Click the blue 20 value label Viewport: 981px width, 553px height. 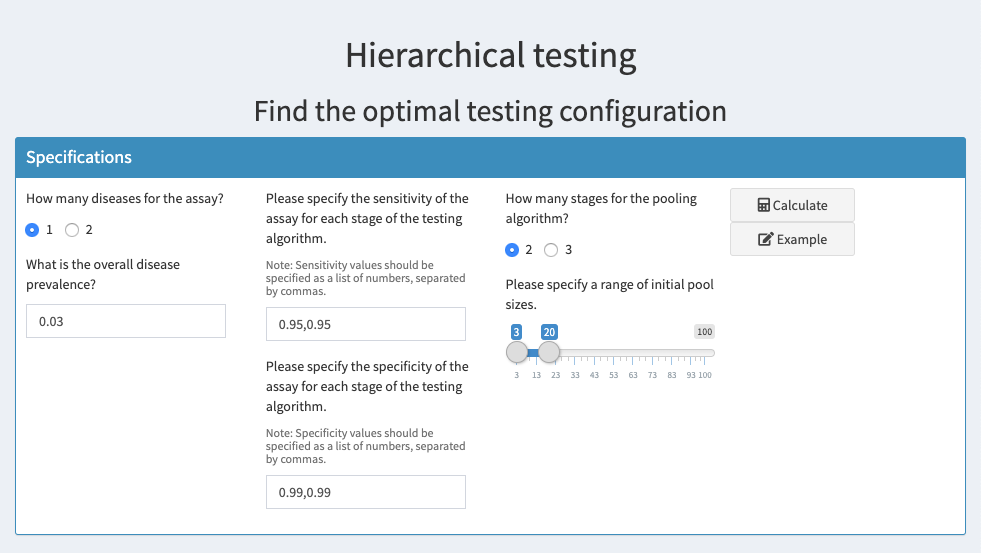point(549,332)
